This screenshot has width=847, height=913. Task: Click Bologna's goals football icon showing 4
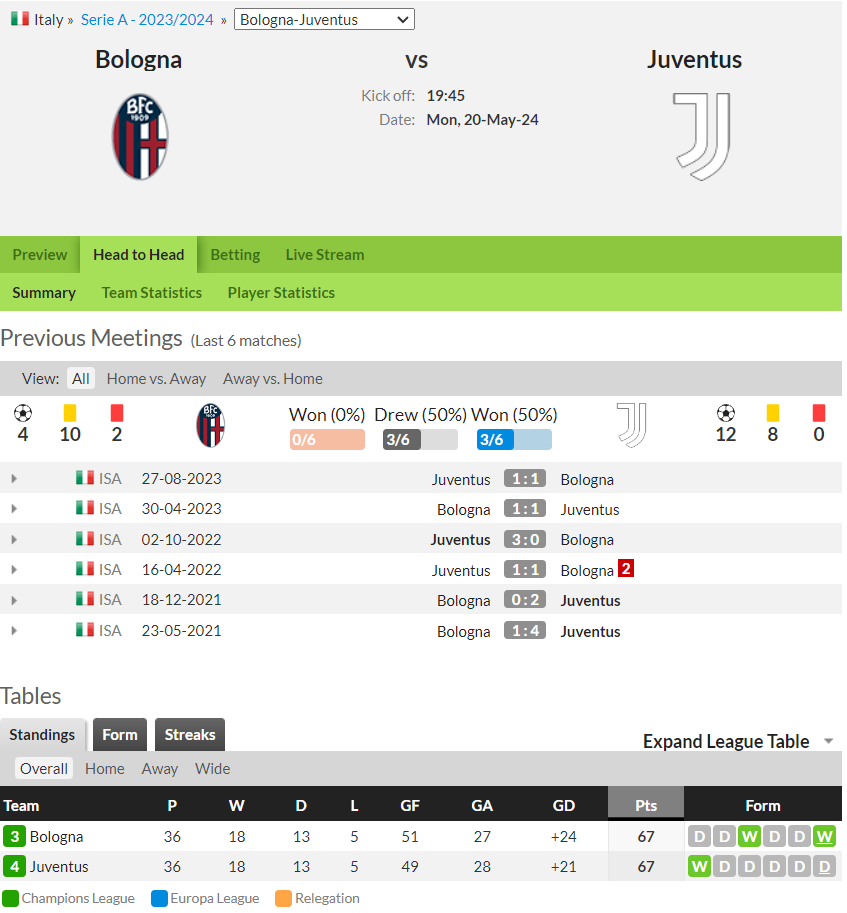[23, 413]
